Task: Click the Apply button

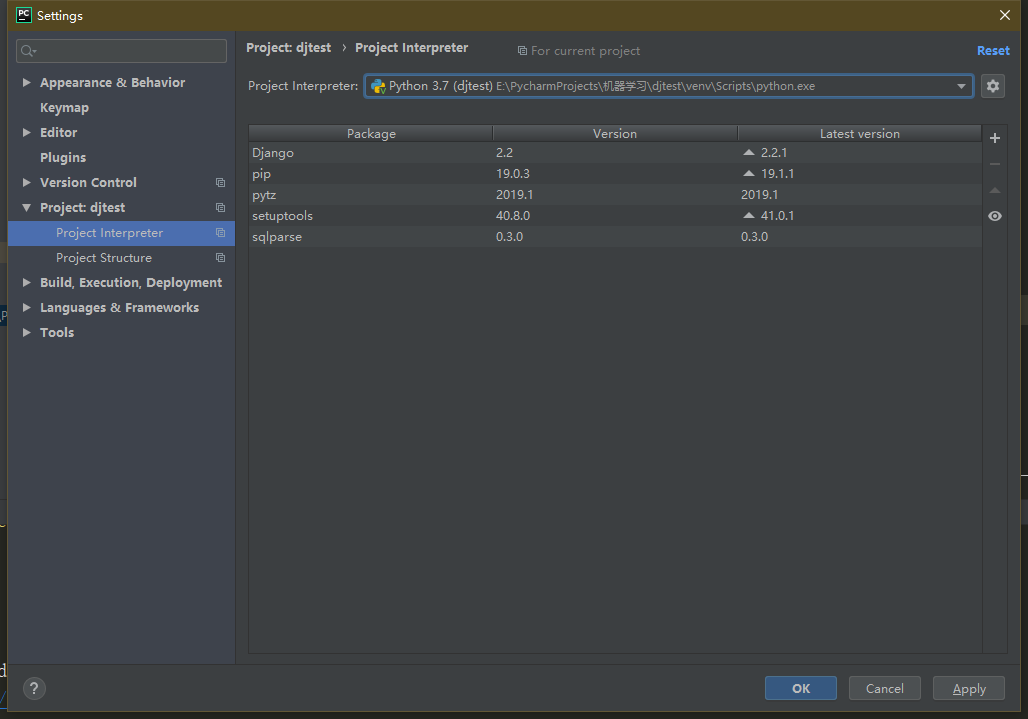Action: [968, 688]
